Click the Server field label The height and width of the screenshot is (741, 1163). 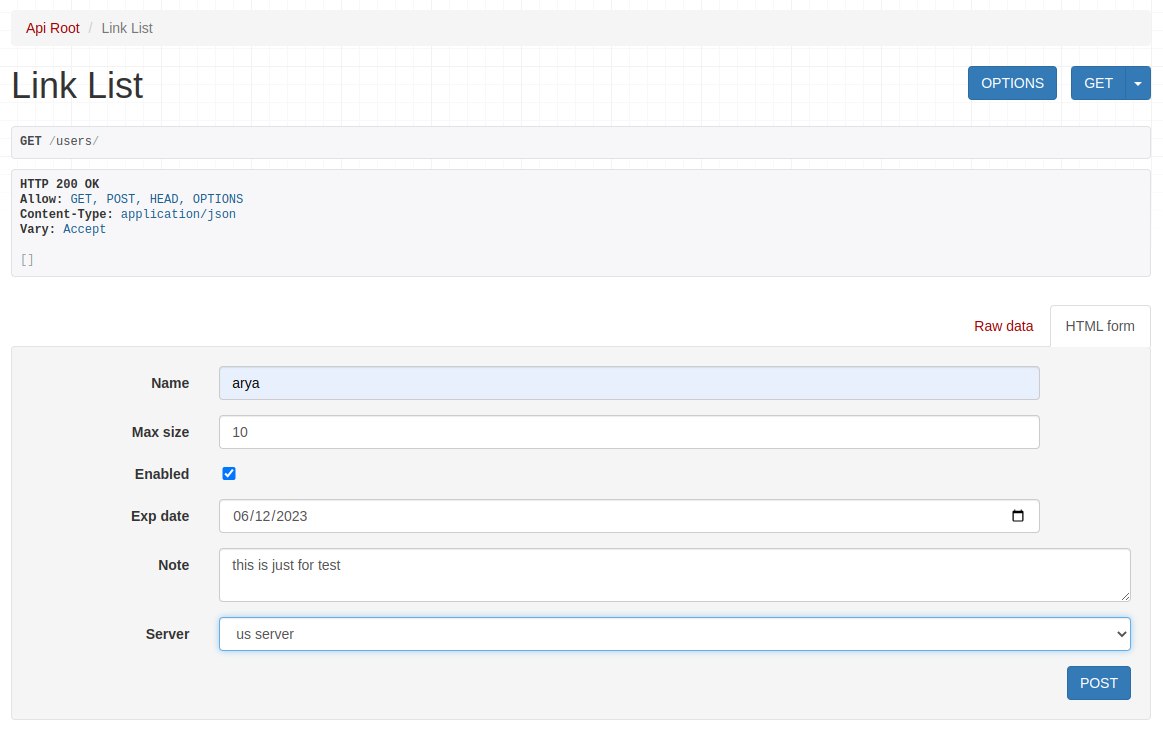tap(168, 634)
